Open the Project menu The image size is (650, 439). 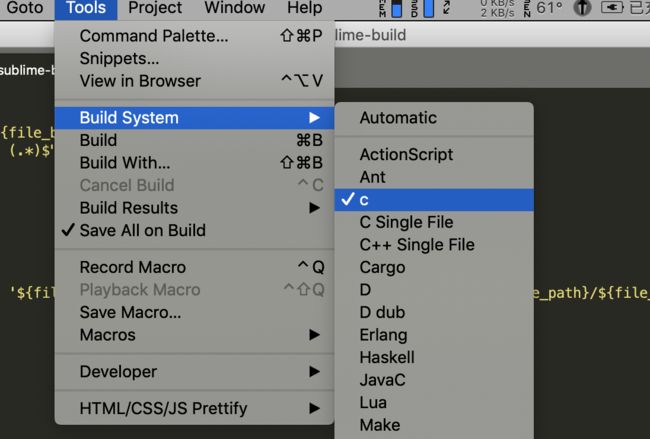155,8
